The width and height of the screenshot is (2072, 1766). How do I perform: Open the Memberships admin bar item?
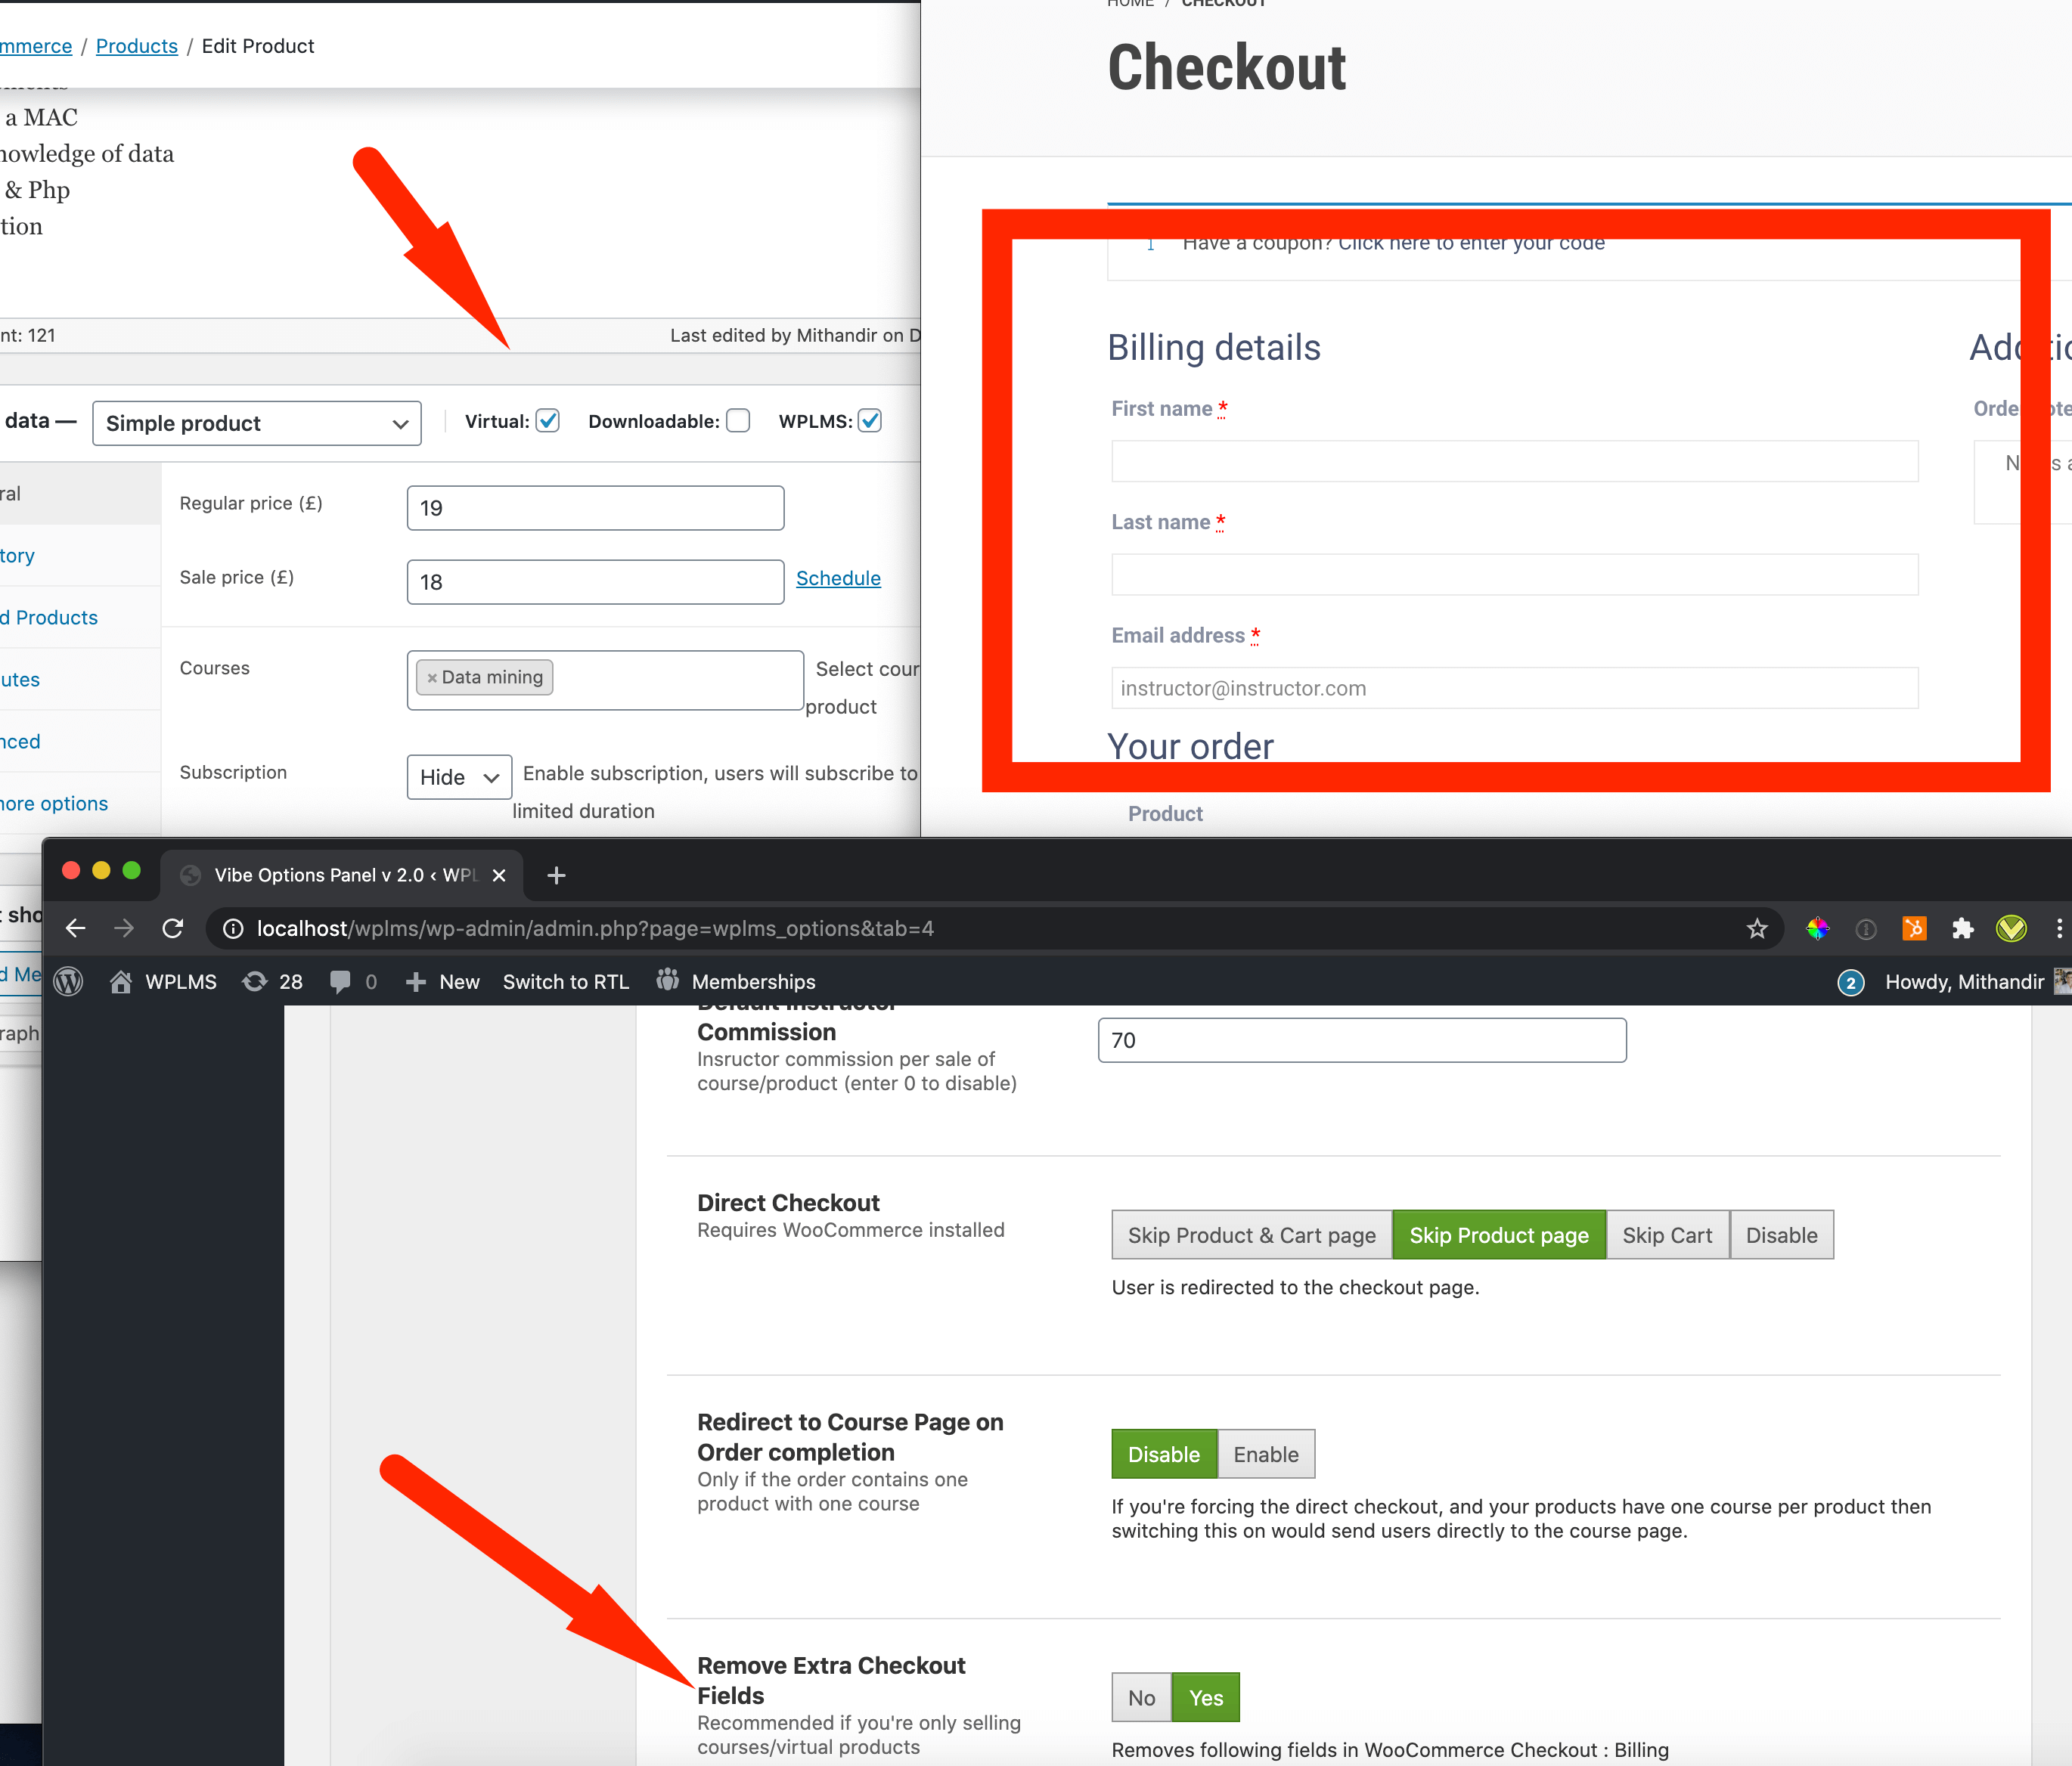736,982
